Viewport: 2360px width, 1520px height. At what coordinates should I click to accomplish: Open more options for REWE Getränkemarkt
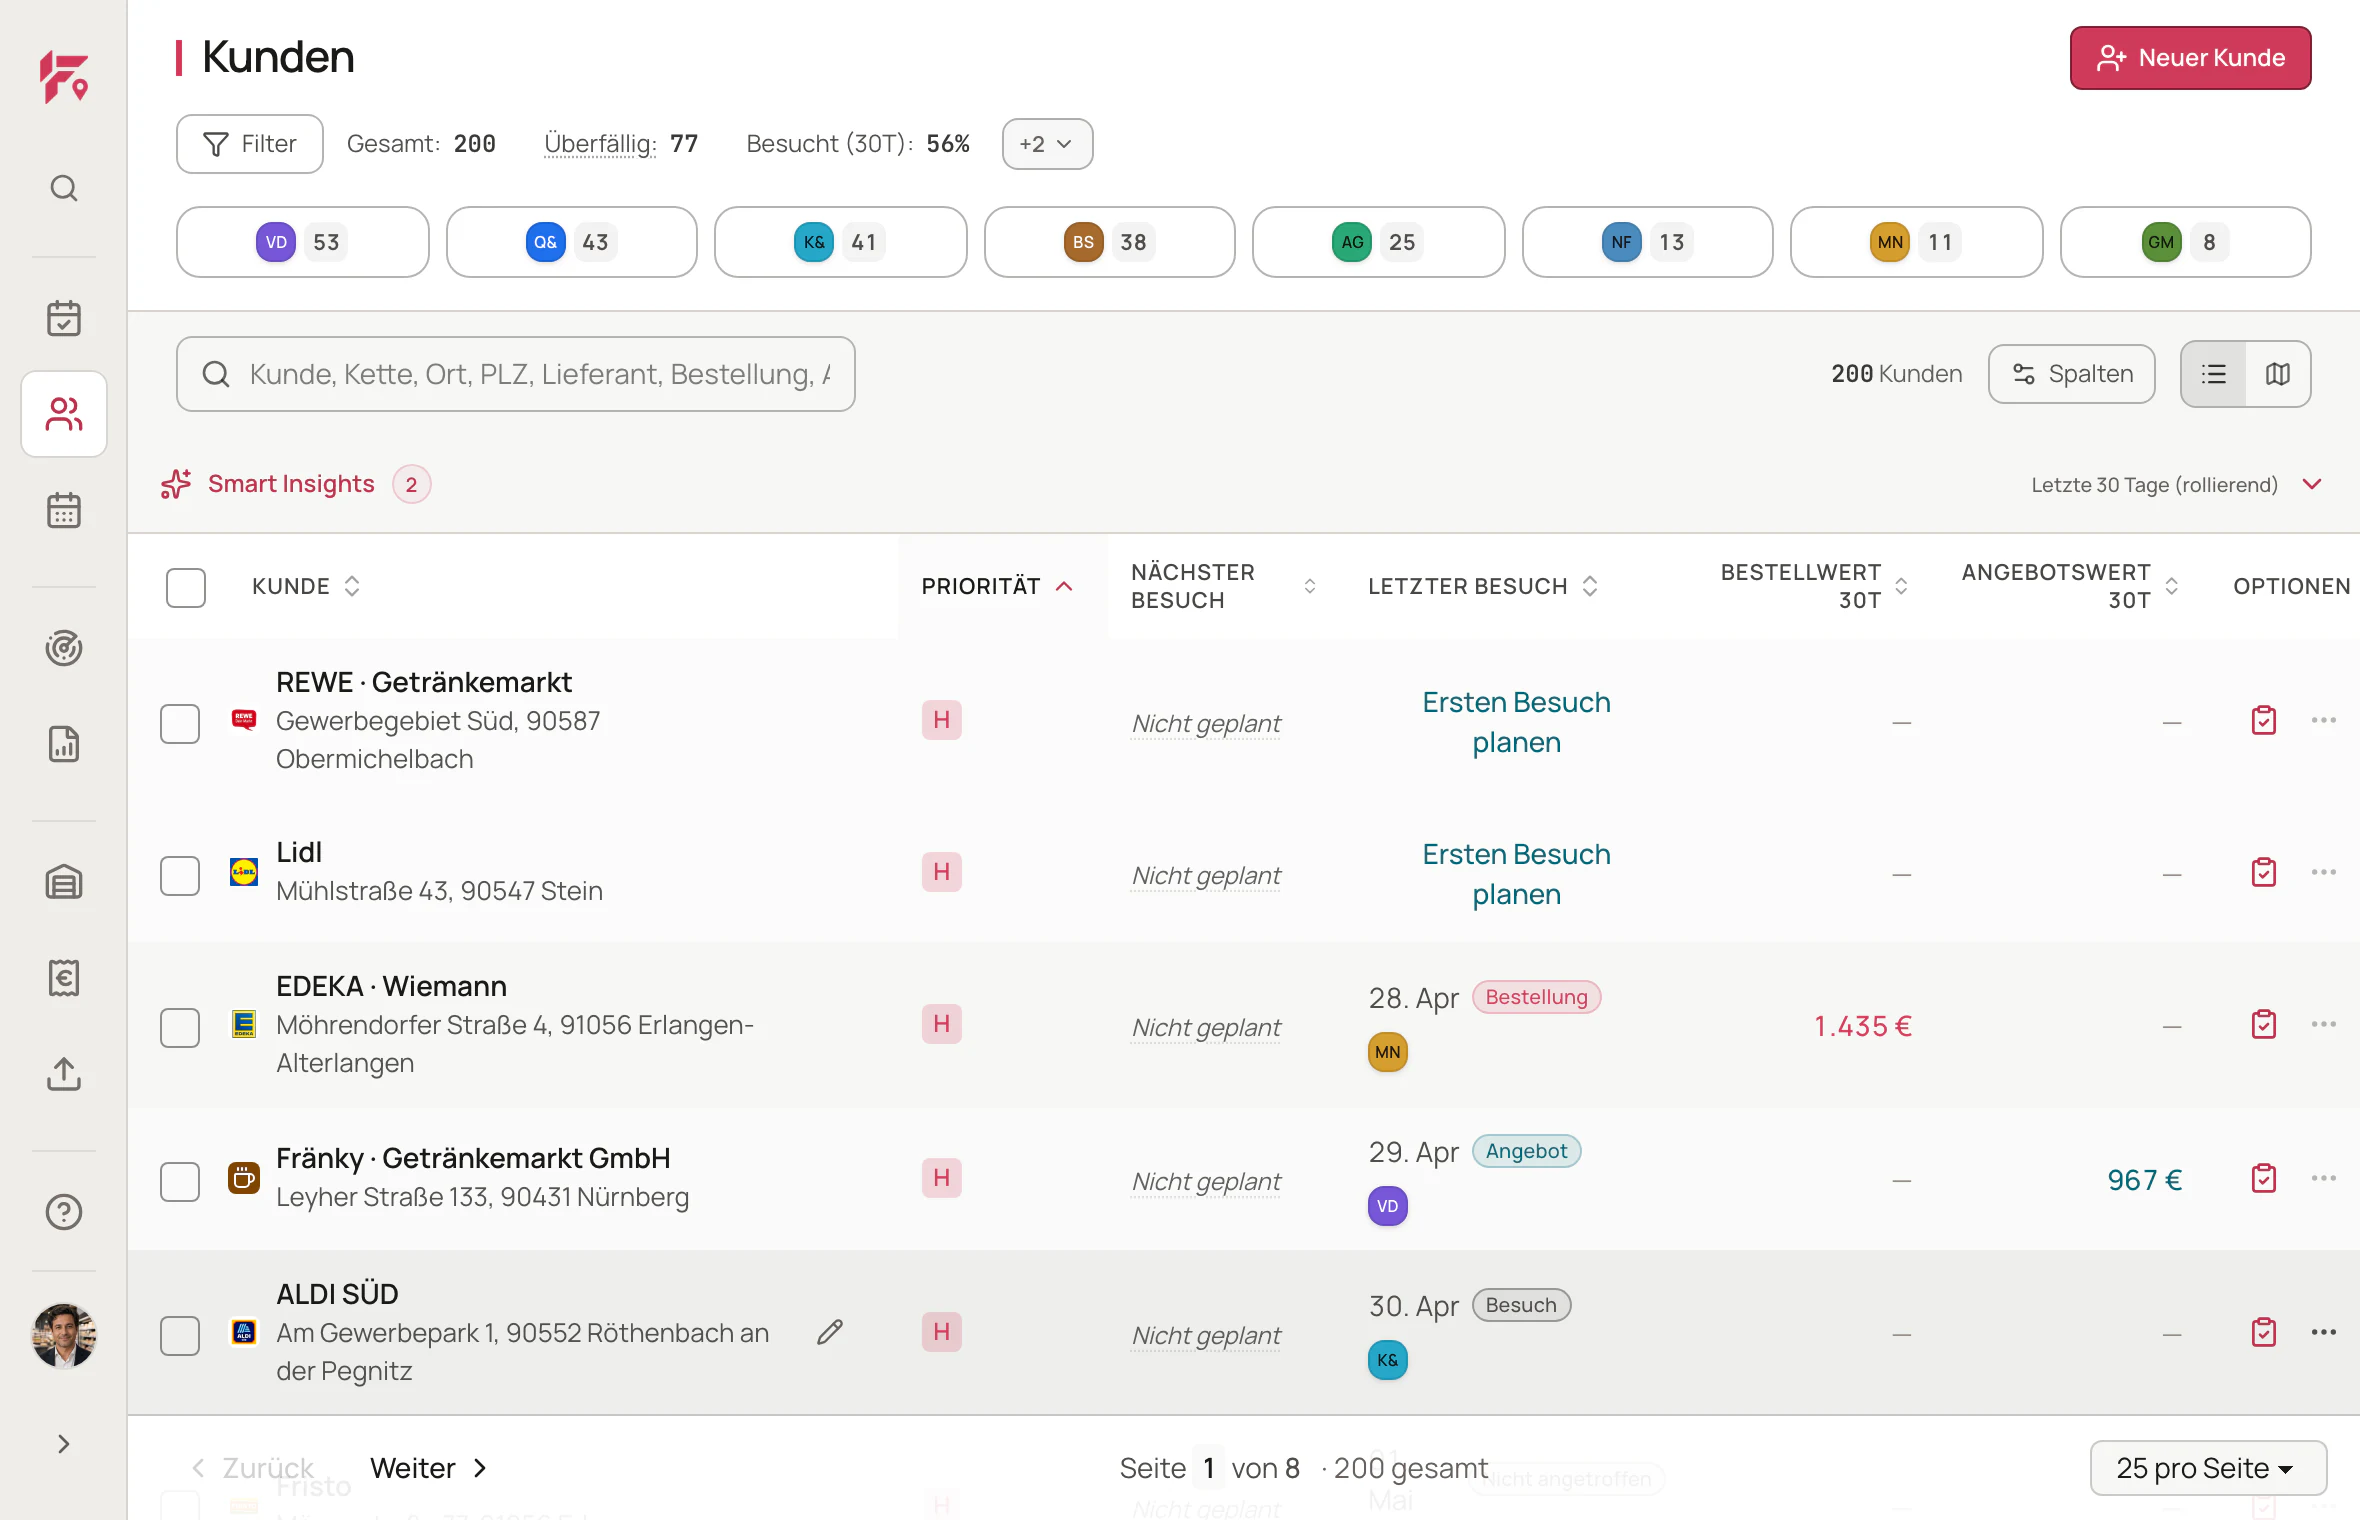click(2324, 720)
